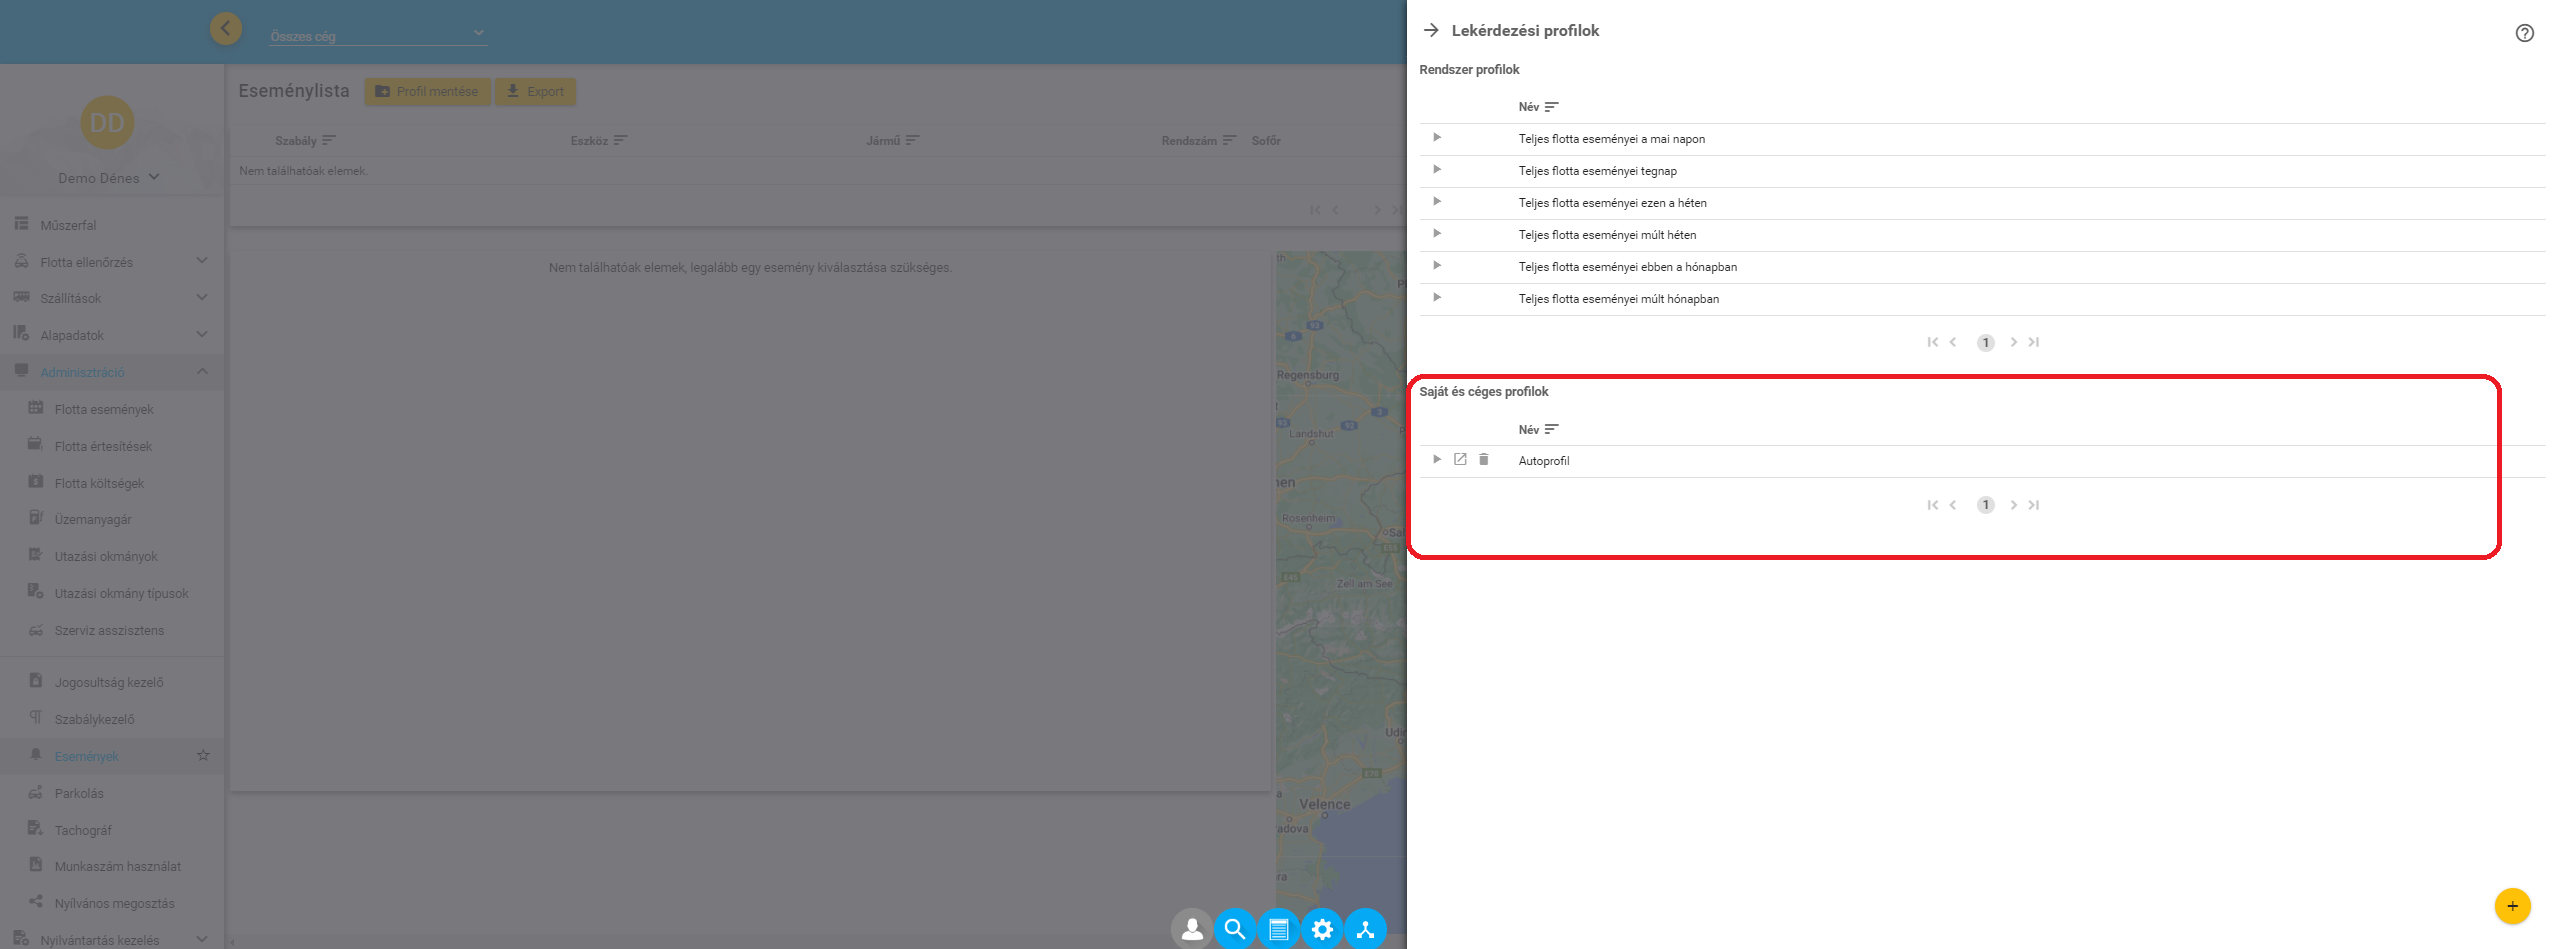
Task: Click the blue list view button
Action: 1278,929
